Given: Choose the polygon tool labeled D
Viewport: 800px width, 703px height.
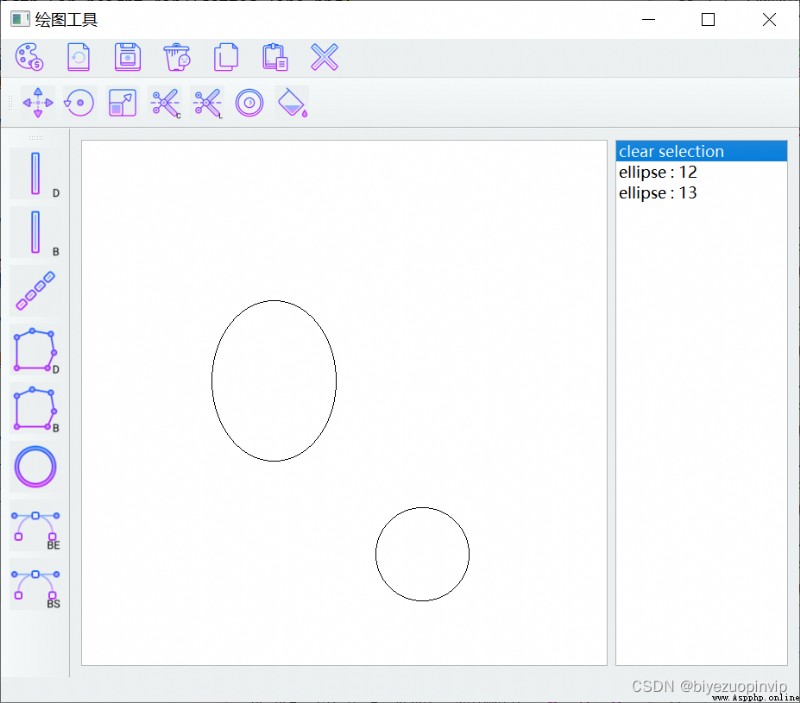Looking at the screenshot, I should [x=36, y=349].
